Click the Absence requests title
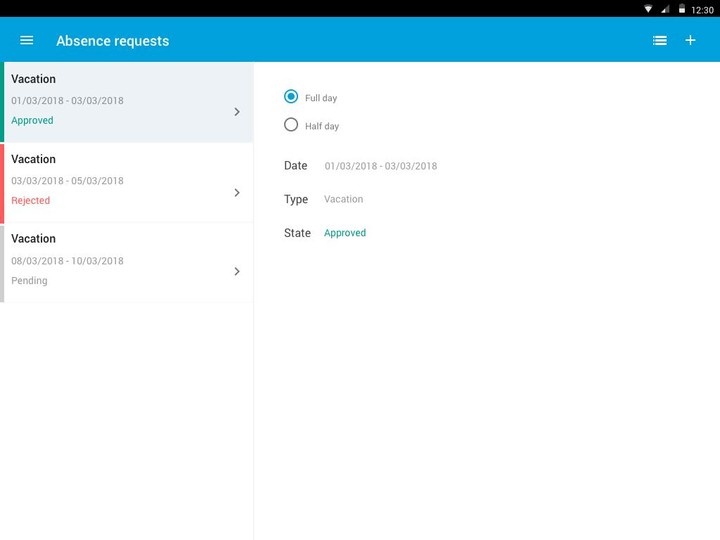 click(x=112, y=41)
